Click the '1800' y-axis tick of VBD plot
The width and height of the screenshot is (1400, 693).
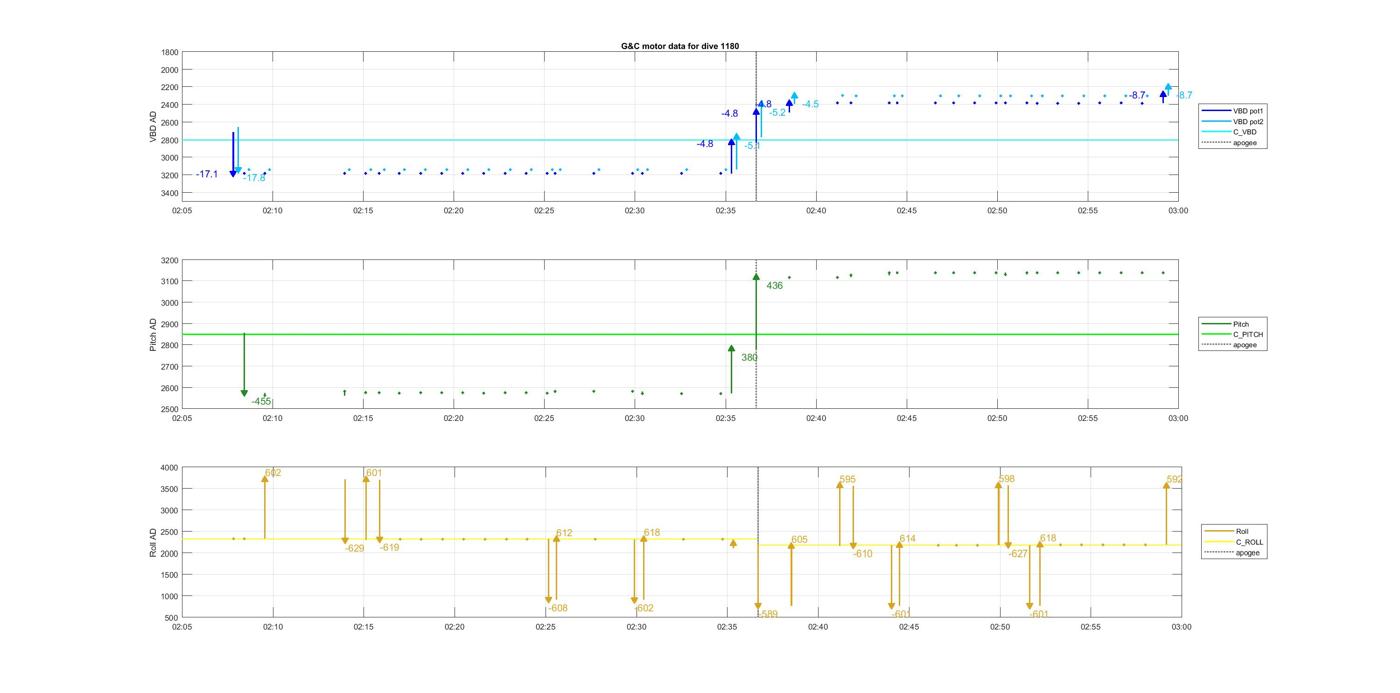pyautogui.click(x=170, y=52)
